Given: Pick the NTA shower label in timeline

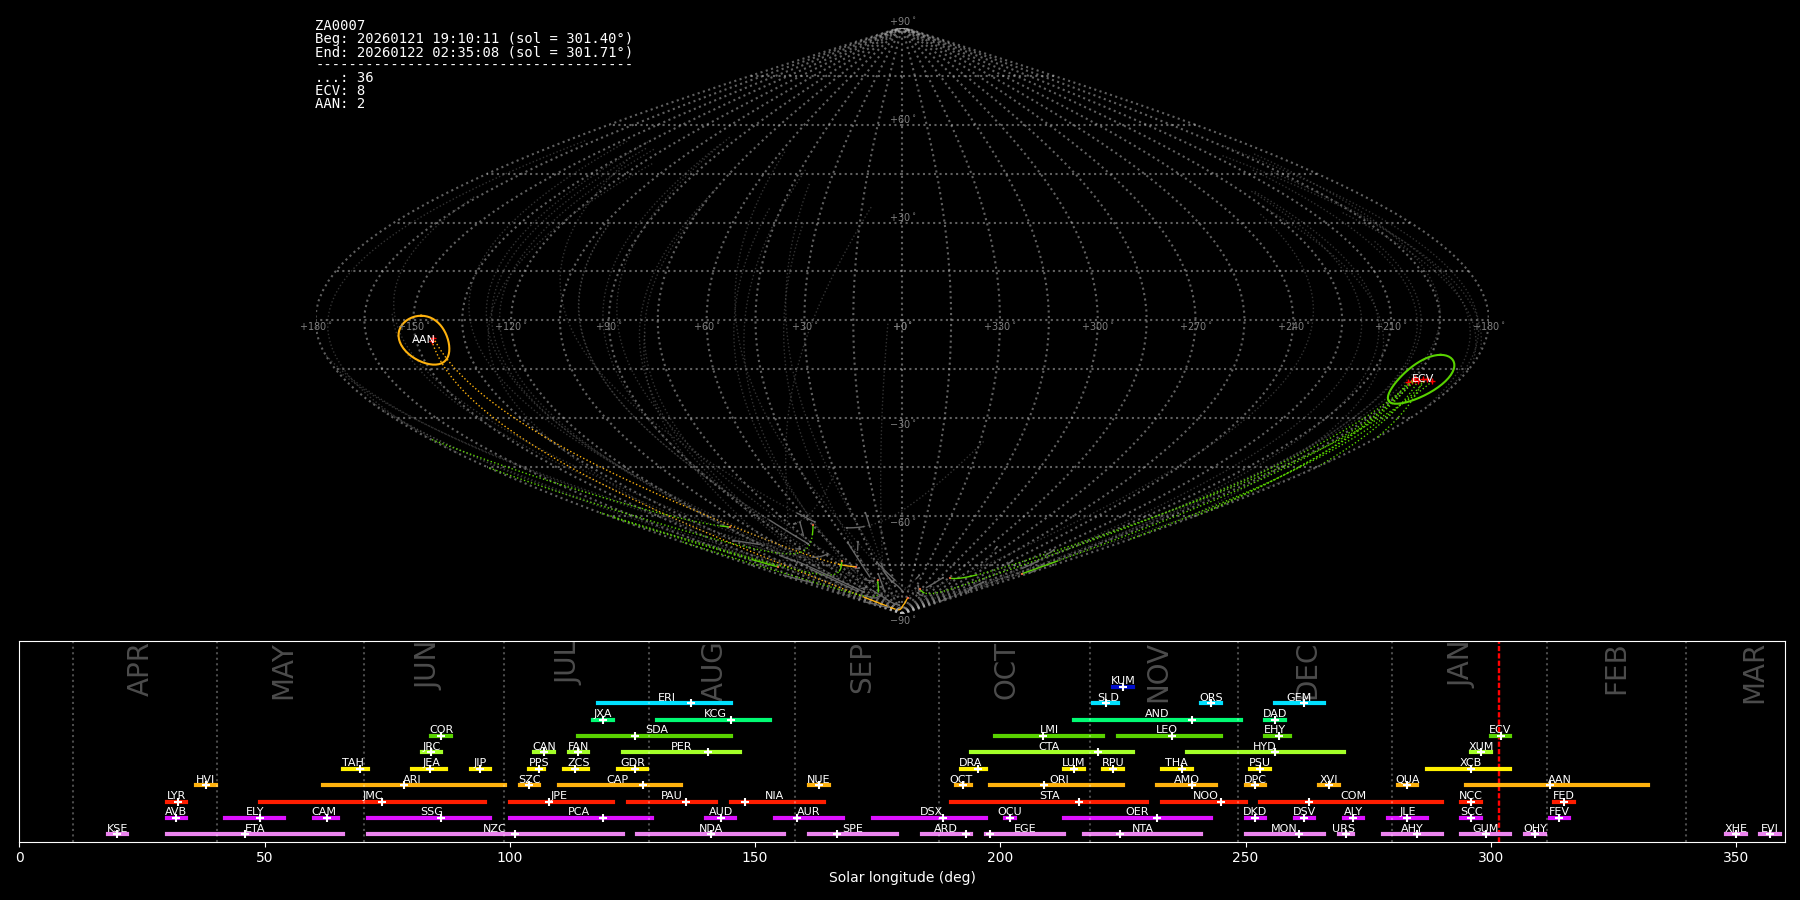Looking at the screenshot, I should (x=1142, y=829).
